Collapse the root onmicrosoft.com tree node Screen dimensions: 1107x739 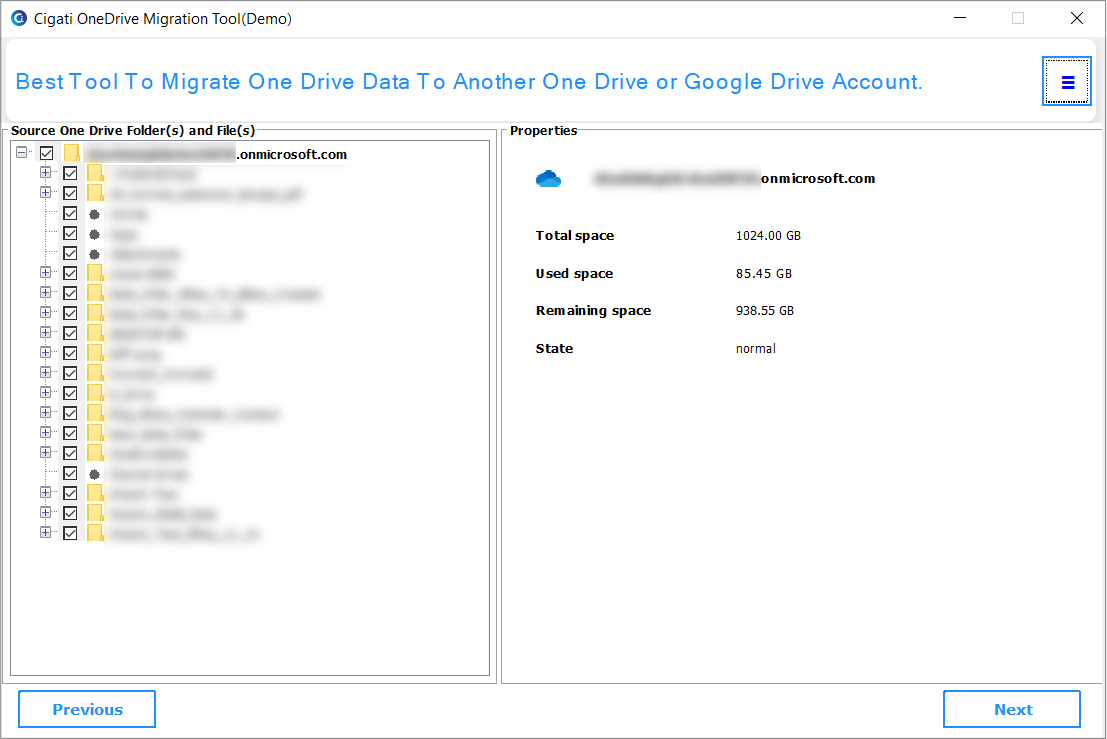(x=22, y=152)
